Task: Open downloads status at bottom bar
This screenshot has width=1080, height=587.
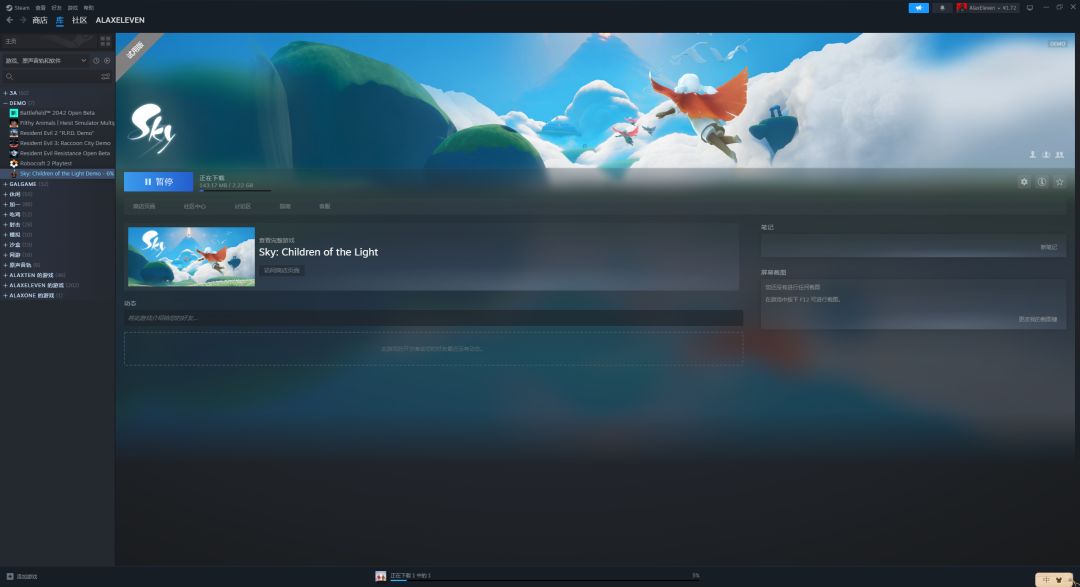Action: pos(411,575)
